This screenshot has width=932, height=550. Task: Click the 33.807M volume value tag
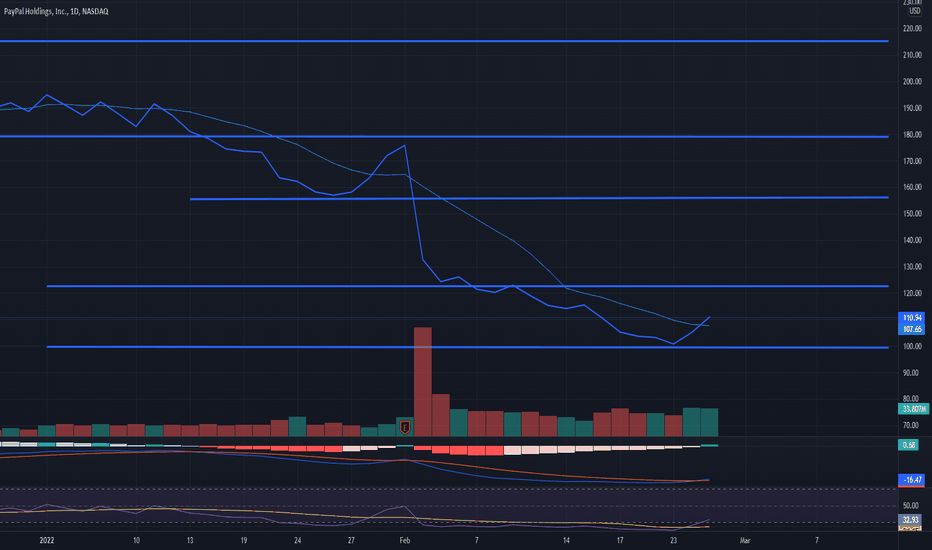913,409
